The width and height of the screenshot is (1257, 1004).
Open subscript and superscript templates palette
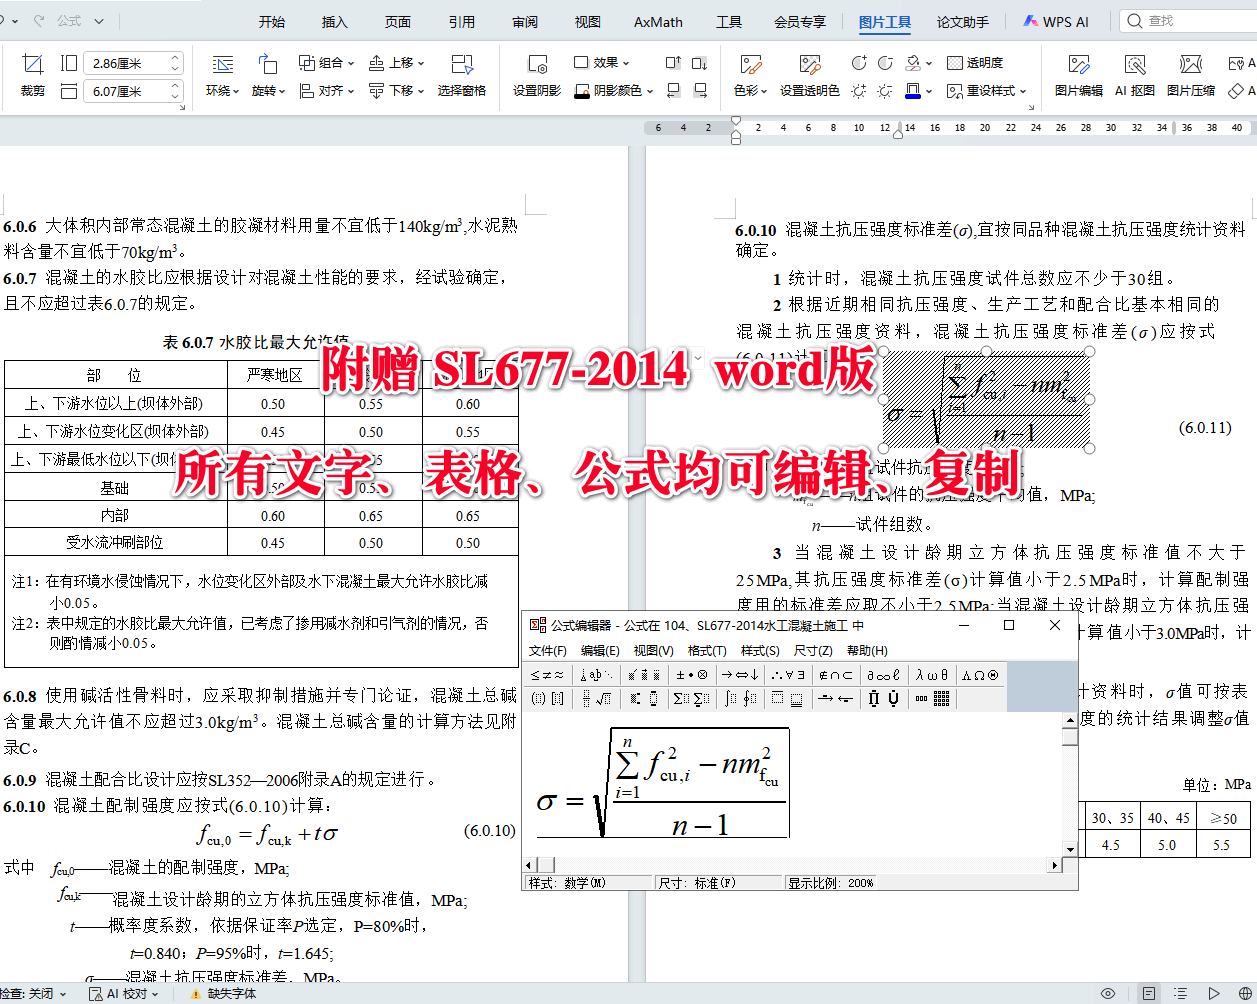coord(644,699)
